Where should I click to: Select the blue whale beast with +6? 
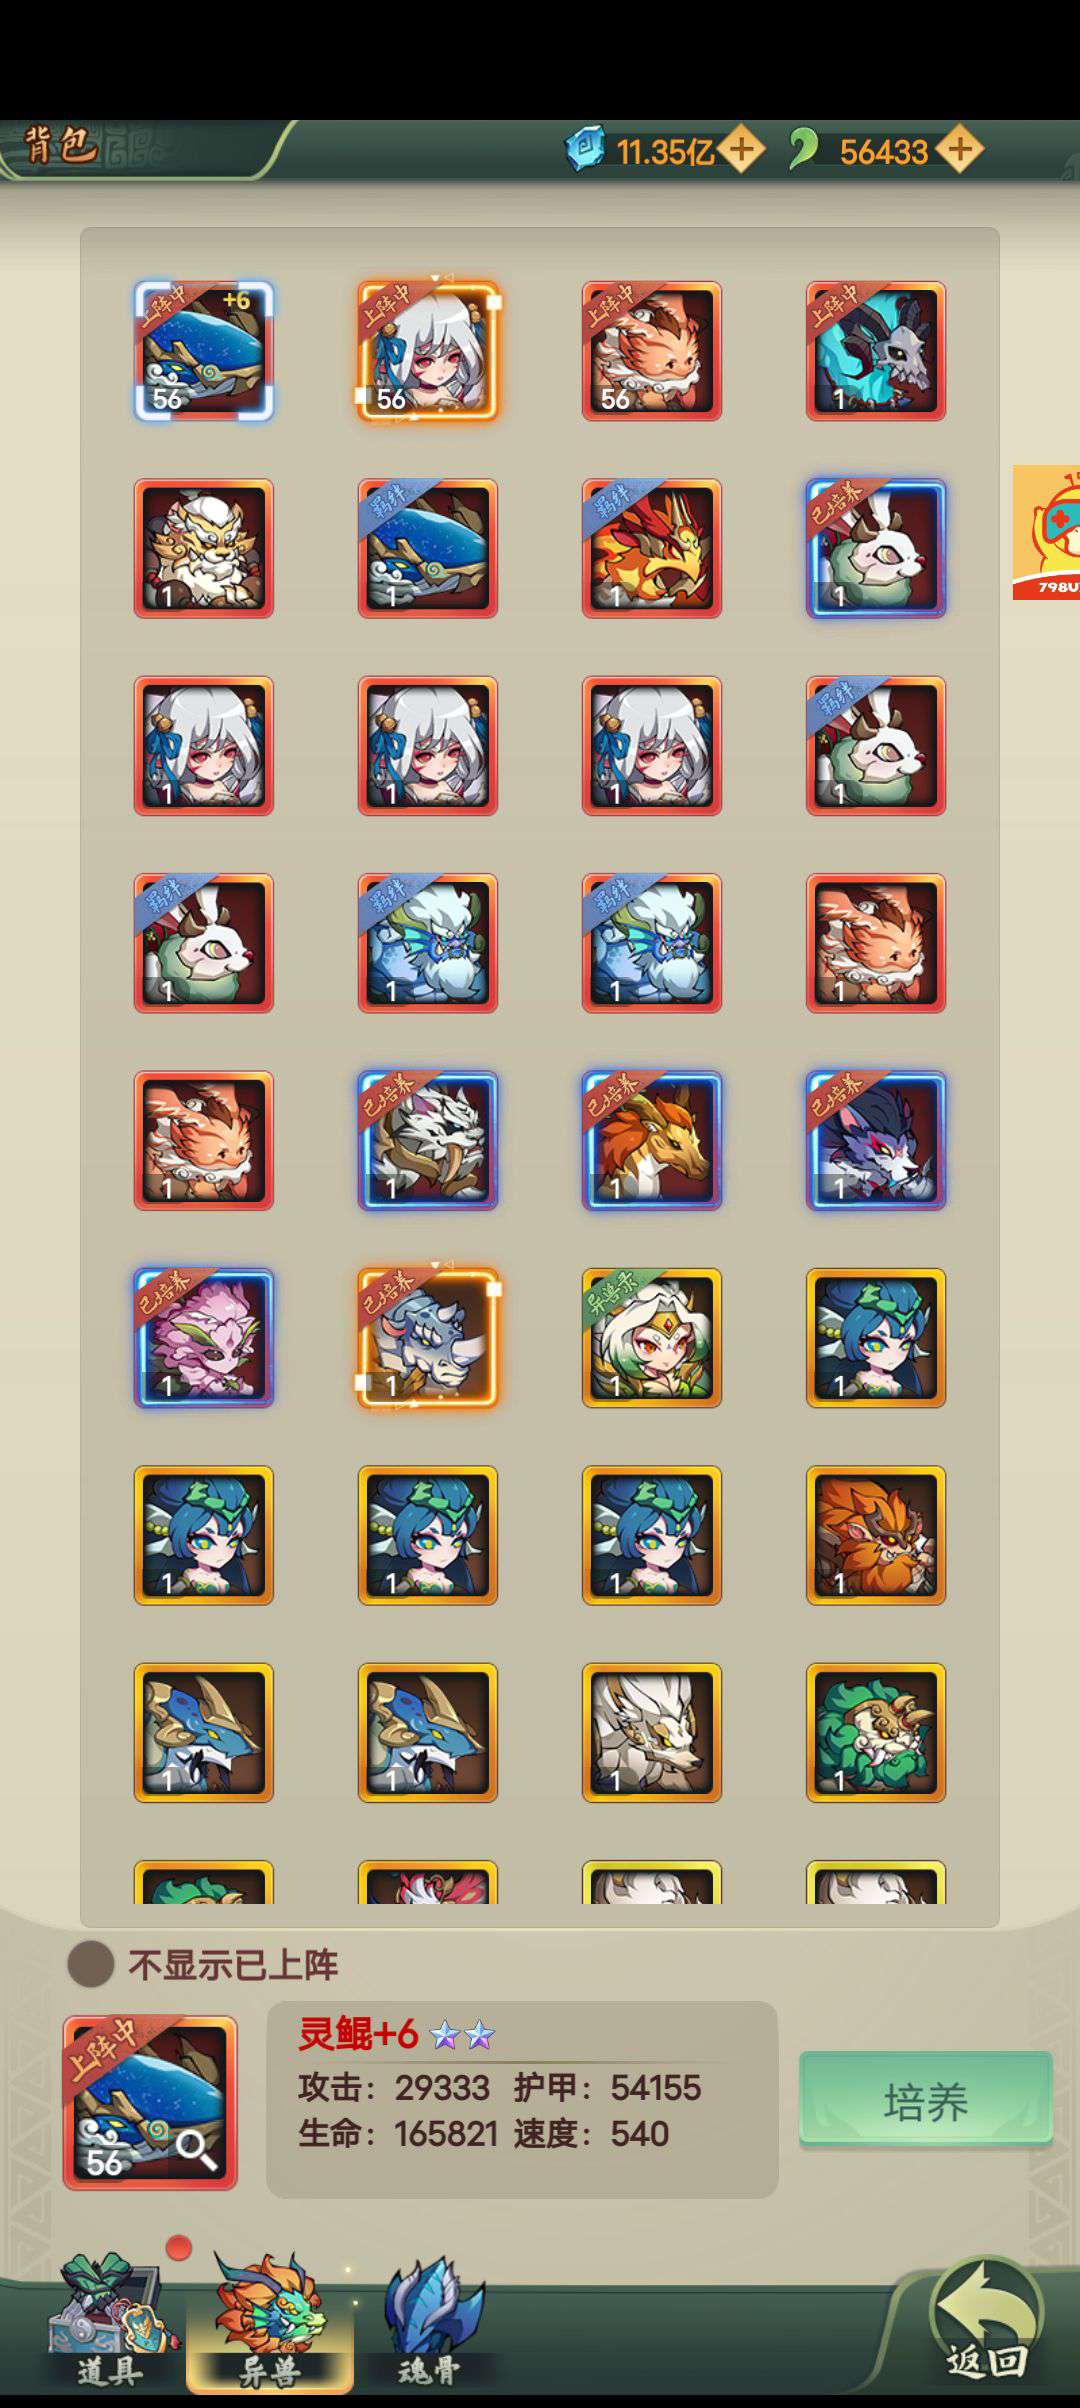(204, 350)
